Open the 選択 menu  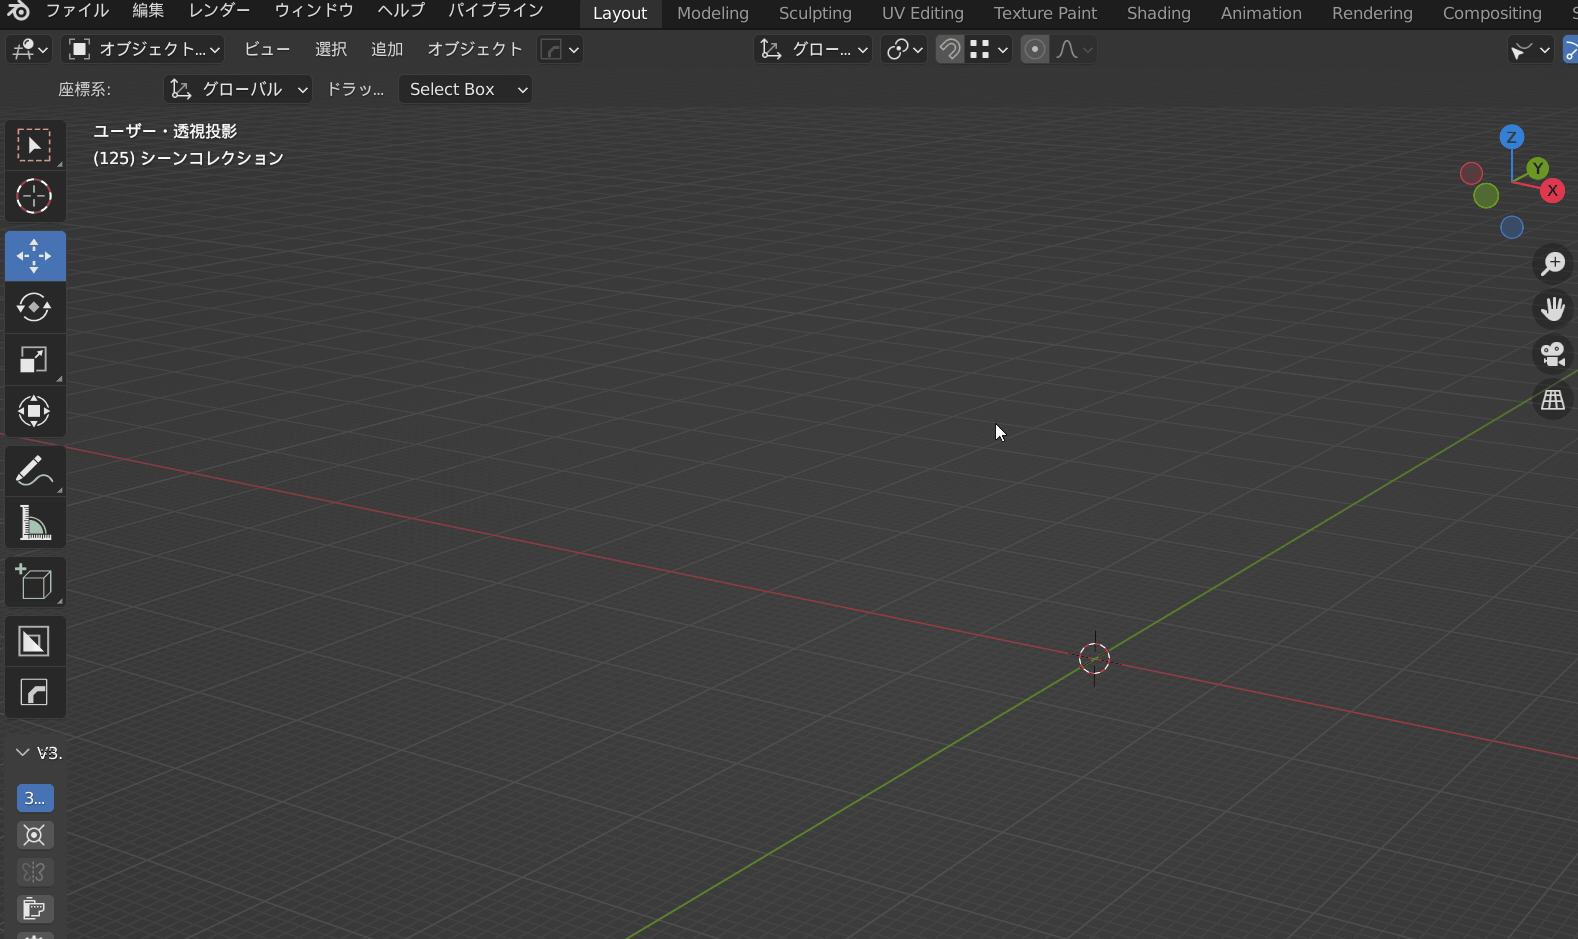pos(331,49)
